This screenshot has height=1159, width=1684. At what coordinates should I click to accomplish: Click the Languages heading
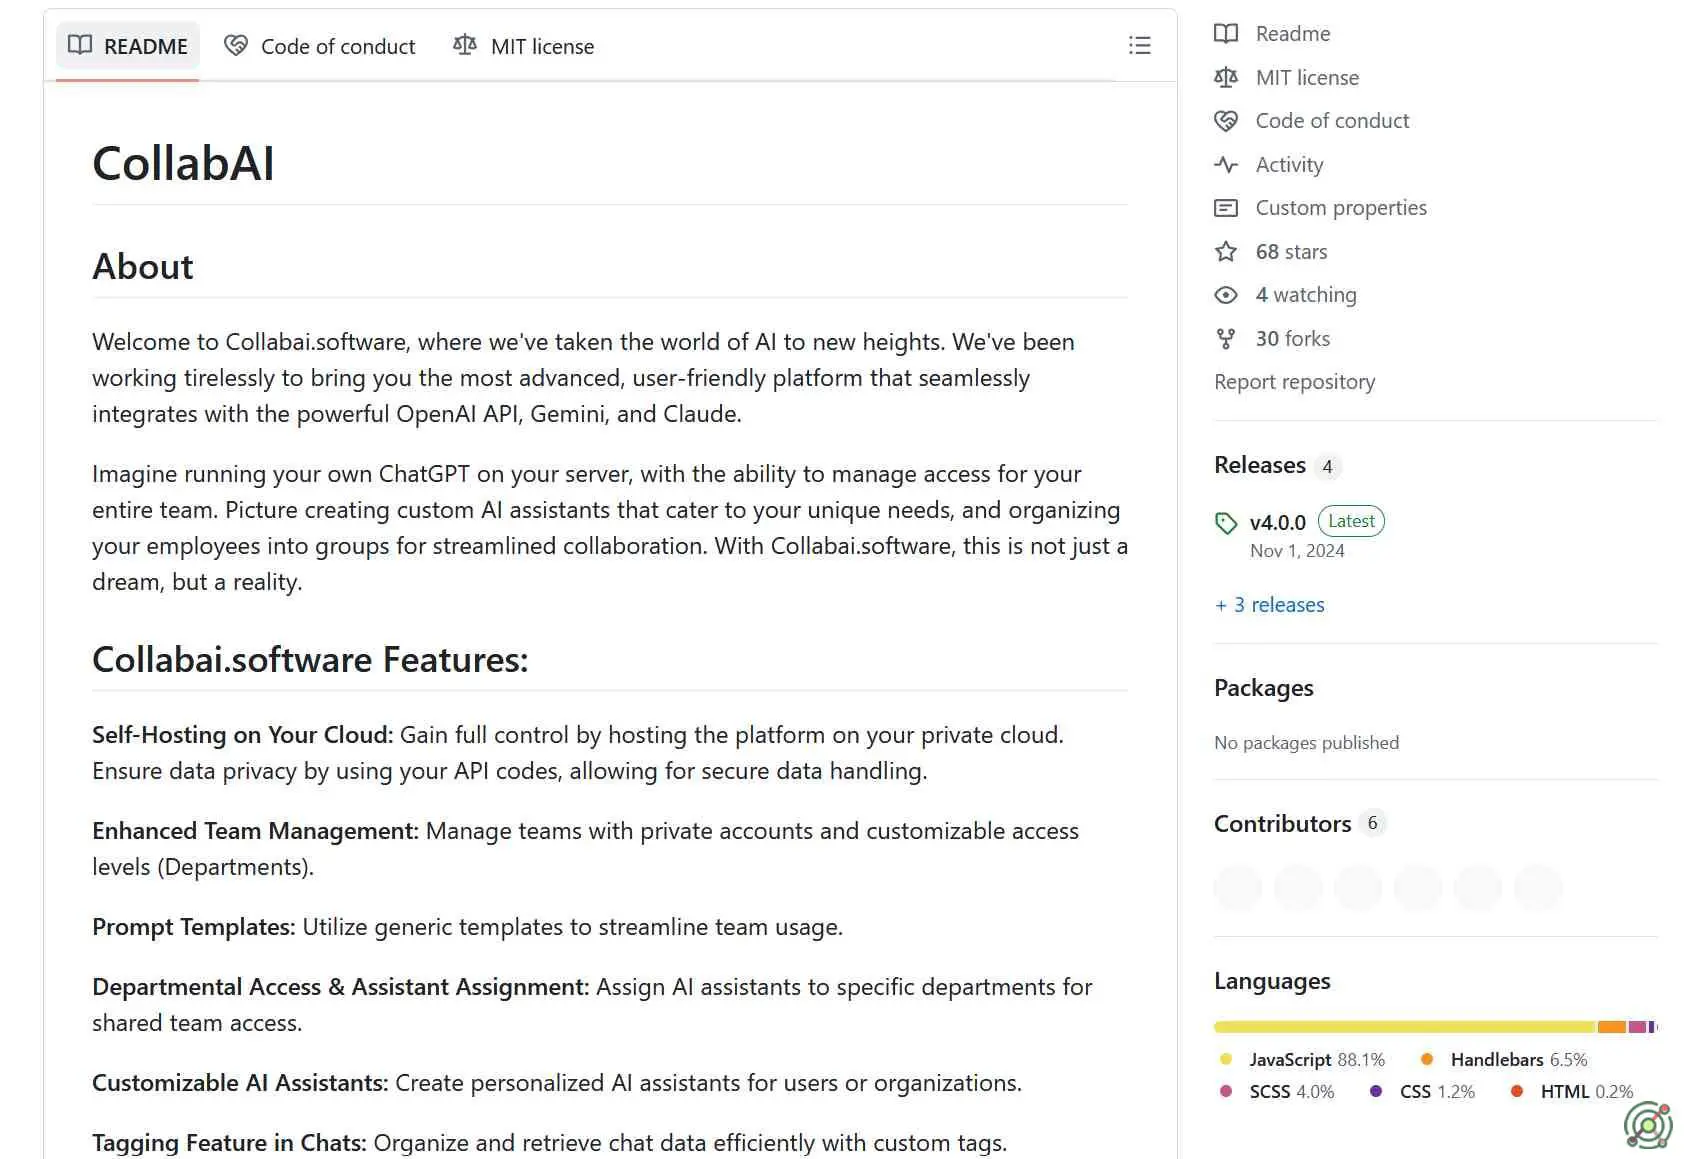[x=1272, y=981]
